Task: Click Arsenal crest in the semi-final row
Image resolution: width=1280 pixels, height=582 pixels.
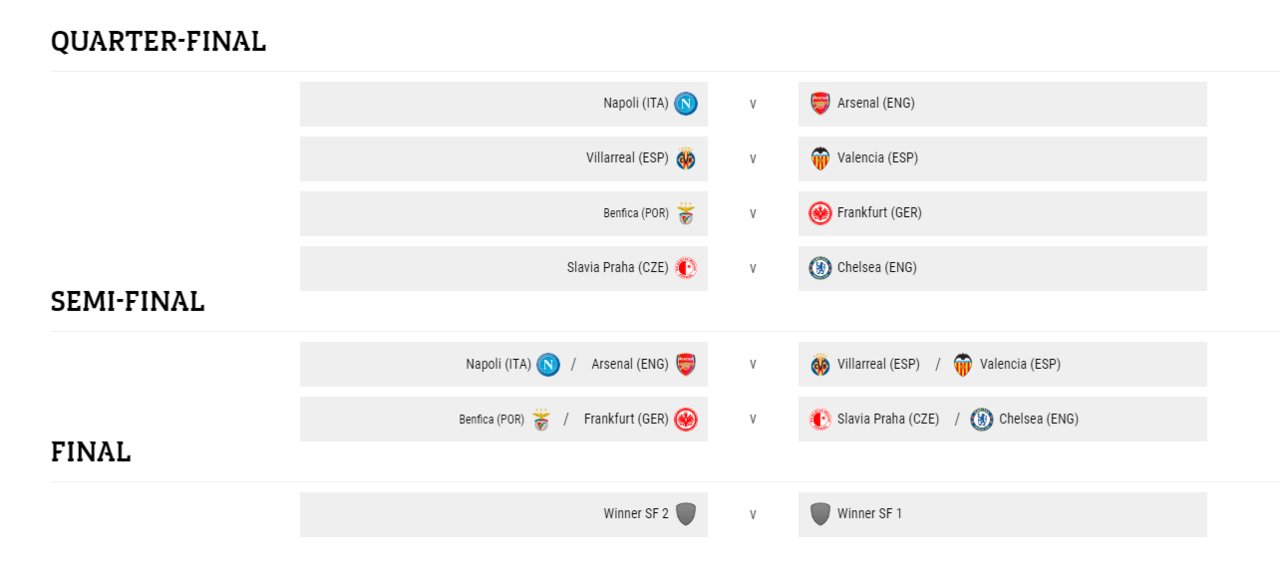Action: pos(685,364)
